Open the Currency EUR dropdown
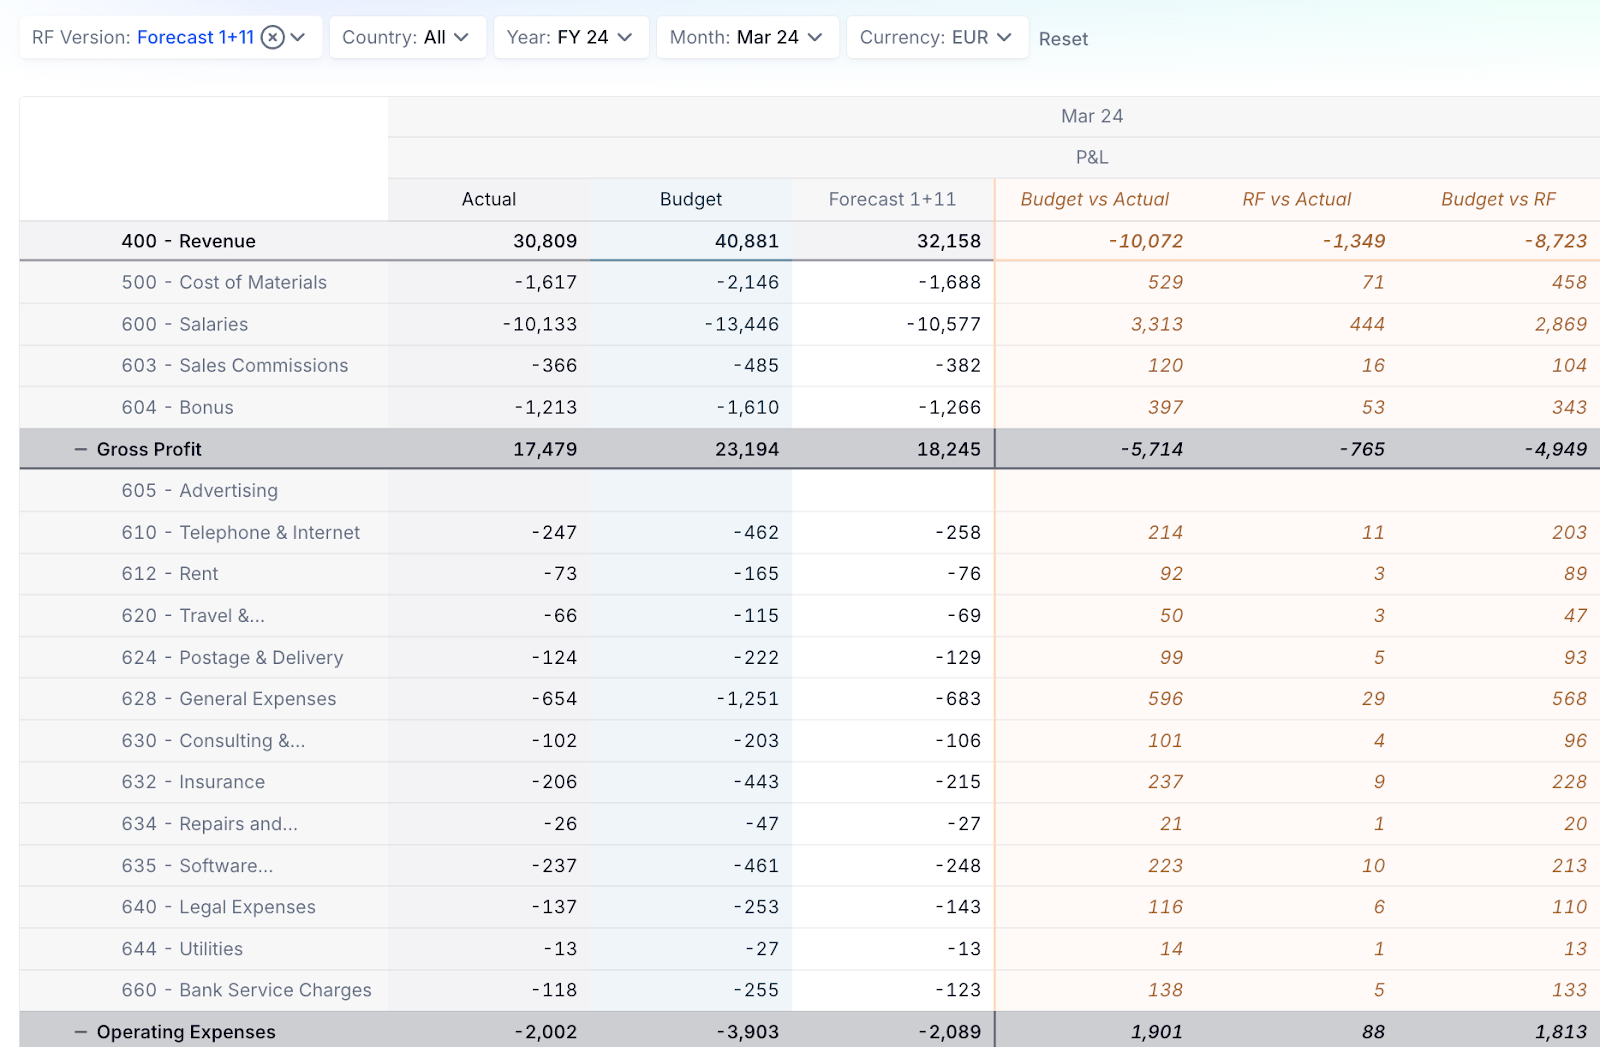Viewport: 1600px width, 1047px height. point(937,37)
